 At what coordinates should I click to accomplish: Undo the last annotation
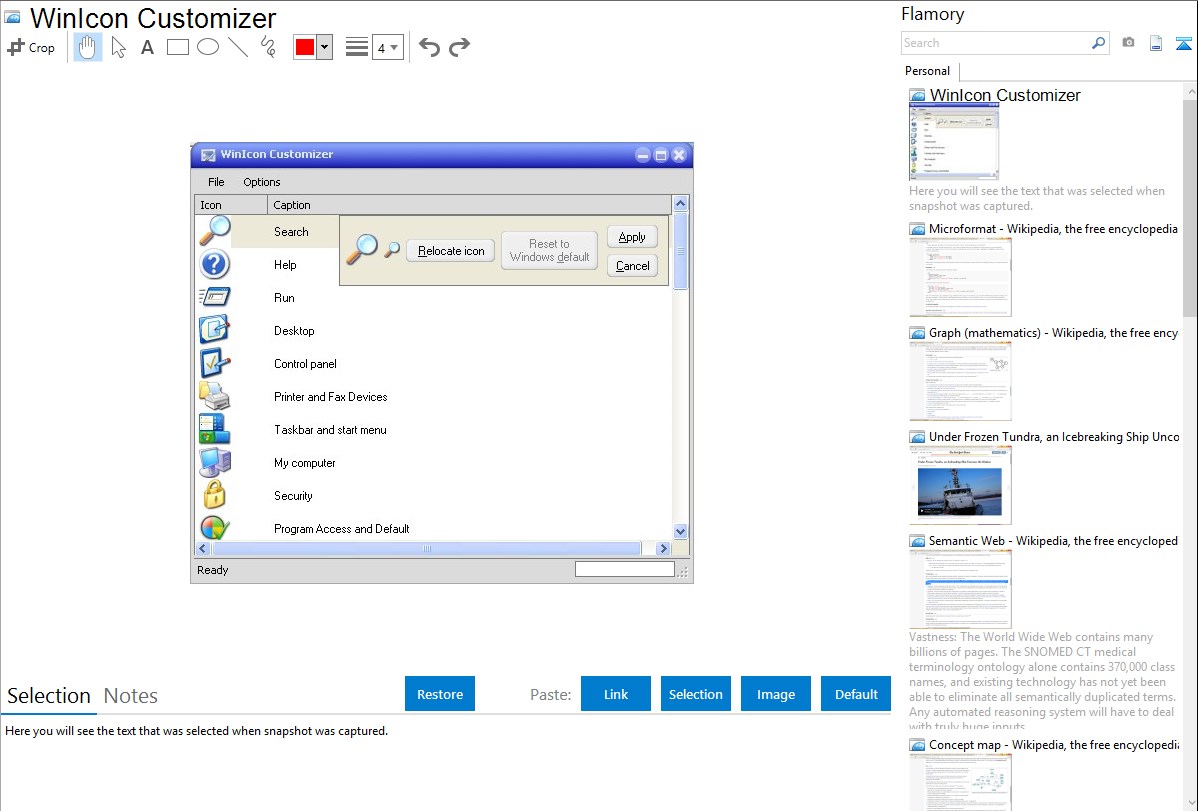(429, 47)
